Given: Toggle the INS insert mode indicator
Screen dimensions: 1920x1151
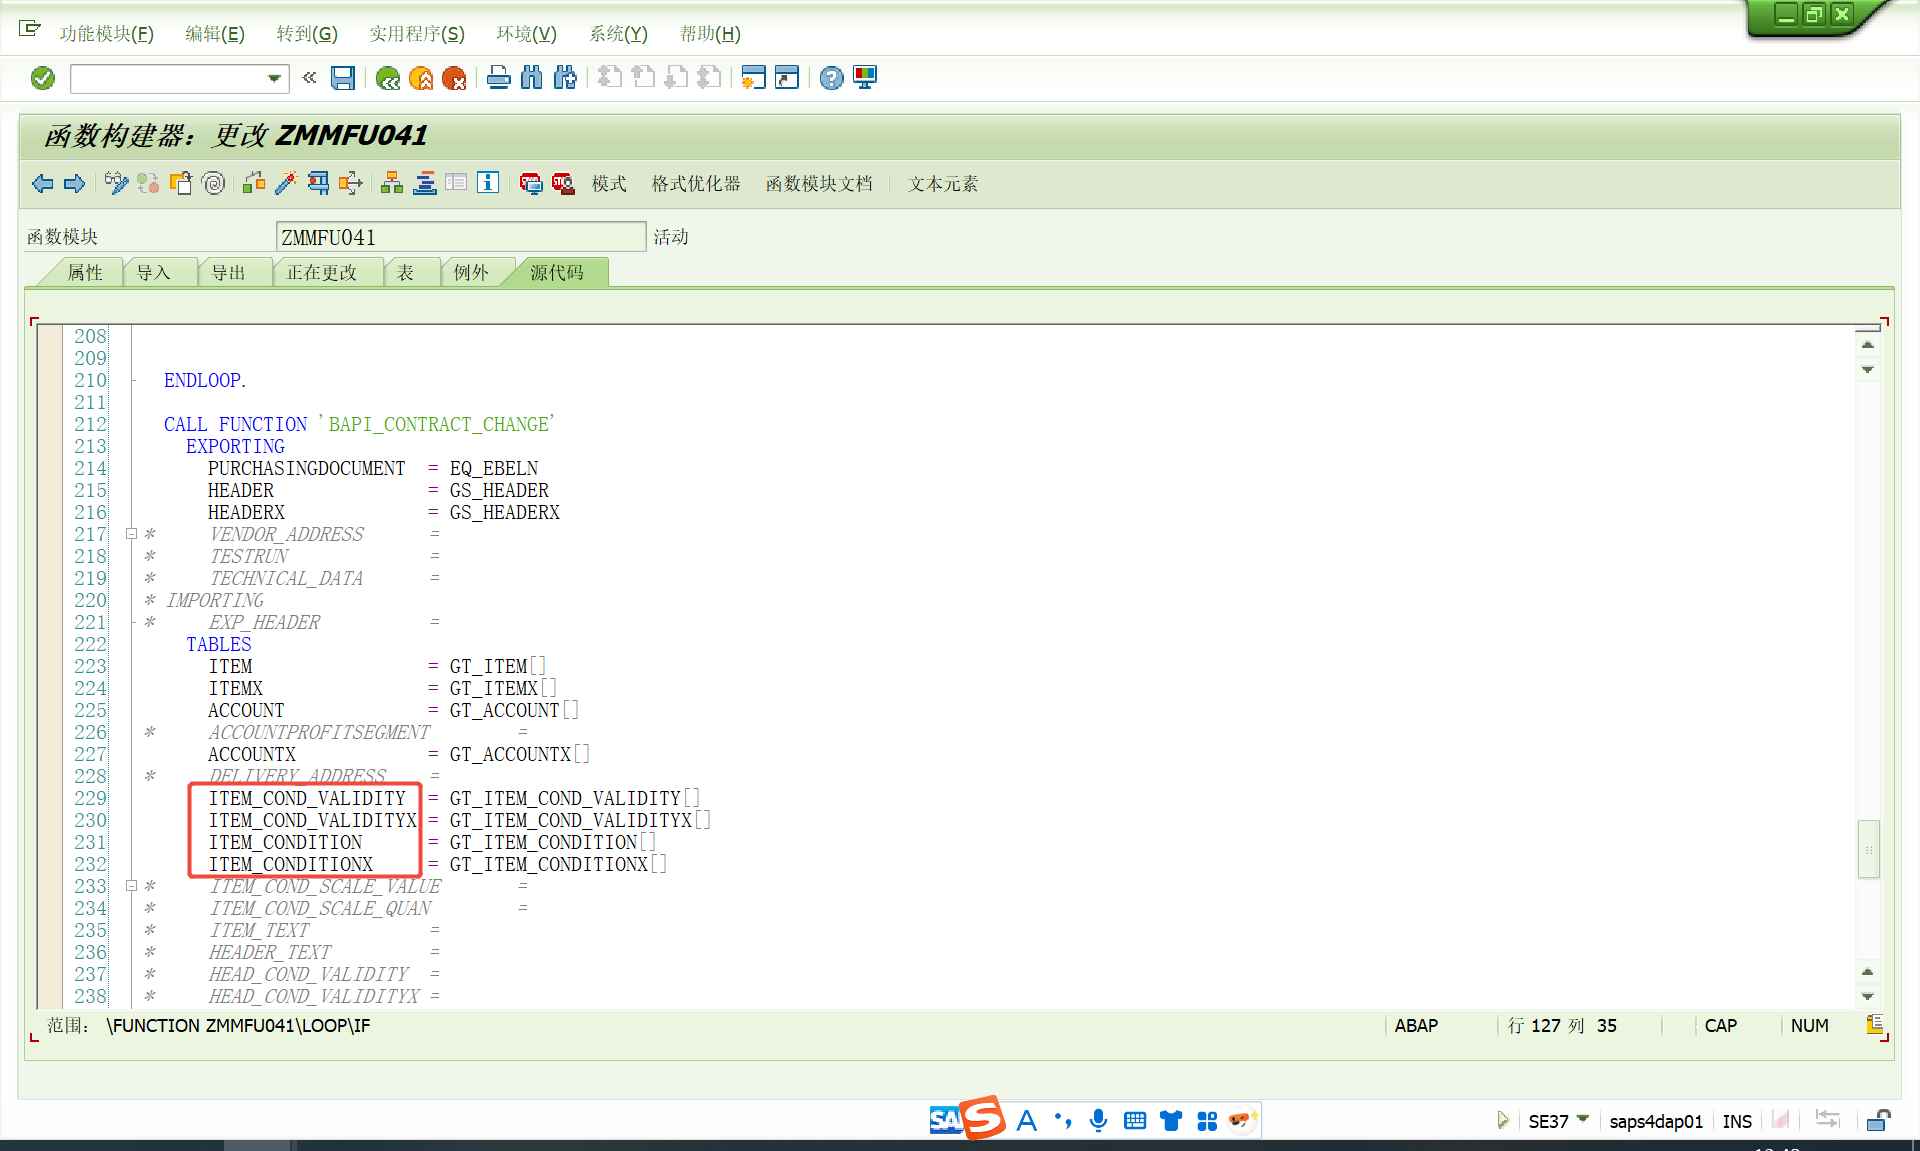Looking at the screenshot, I should pyautogui.click(x=1737, y=1121).
